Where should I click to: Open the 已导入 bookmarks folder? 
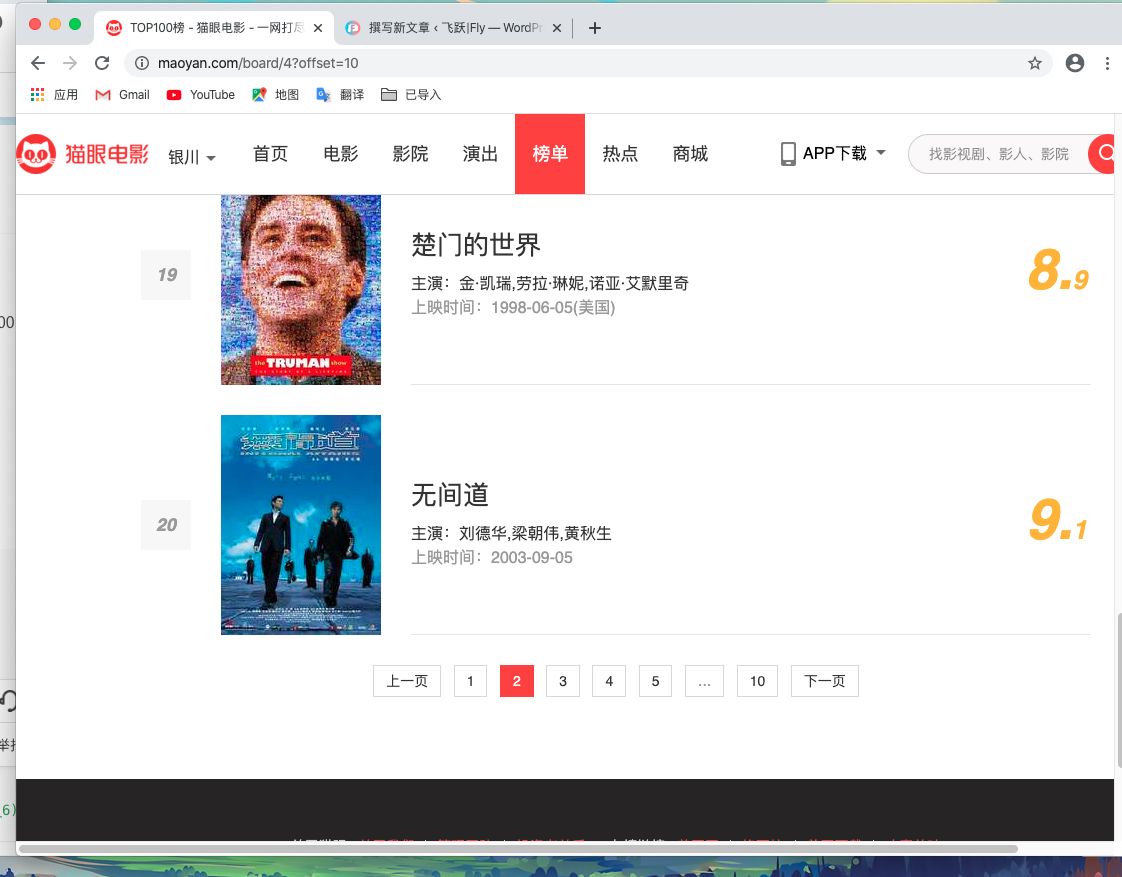coord(411,94)
